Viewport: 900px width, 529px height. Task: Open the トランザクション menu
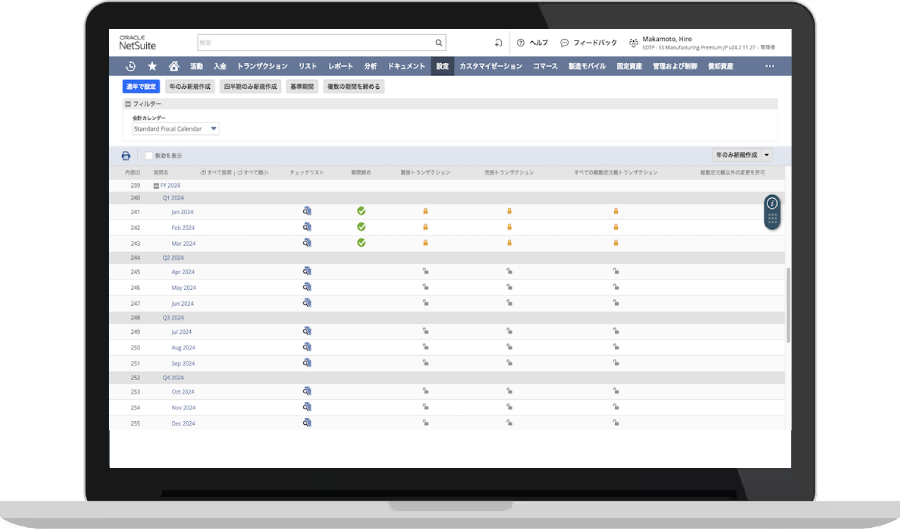click(262, 66)
